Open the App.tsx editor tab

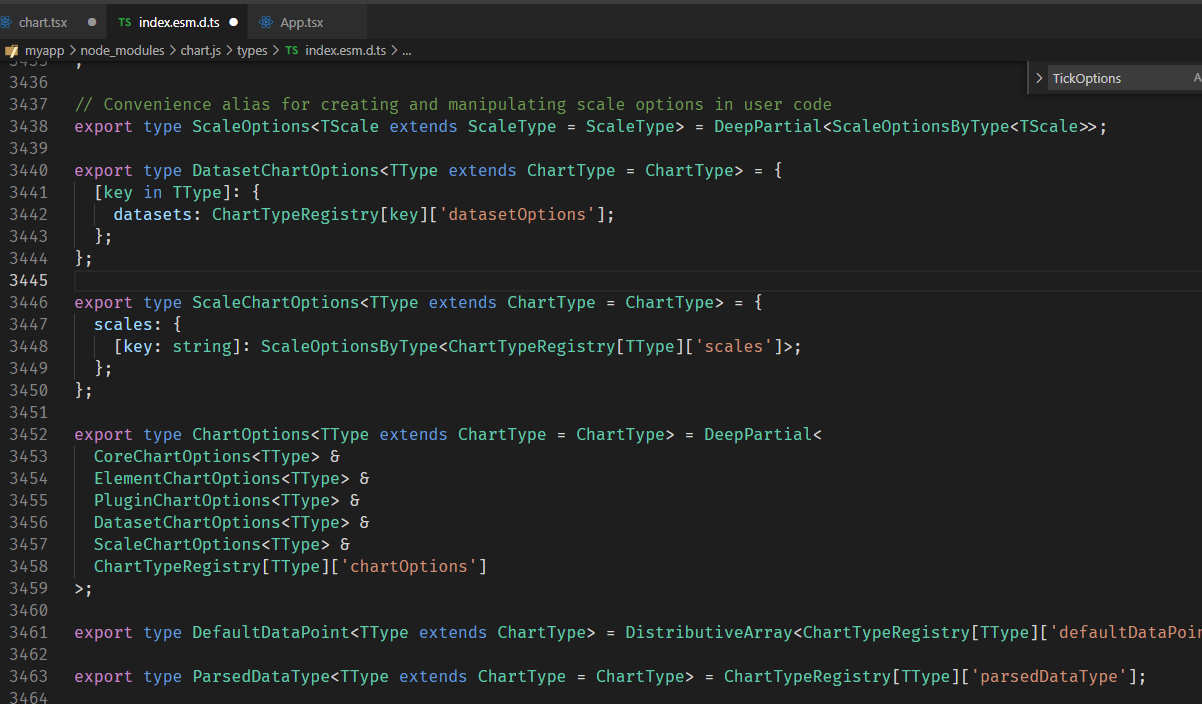click(301, 22)
